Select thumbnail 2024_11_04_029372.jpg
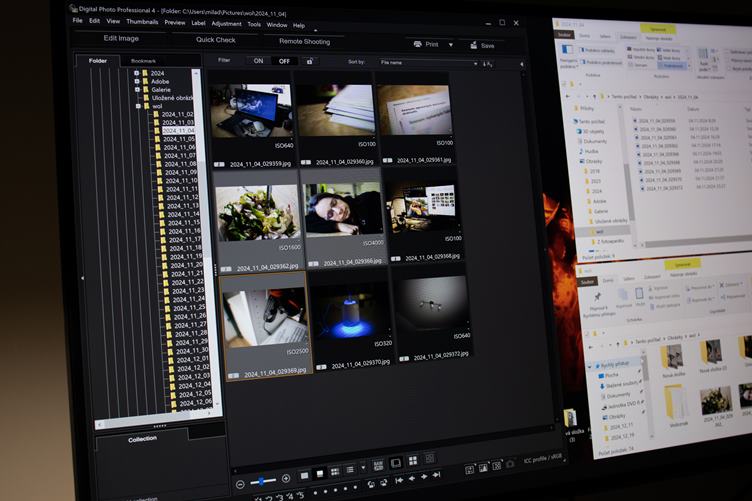 pos(434,316)
